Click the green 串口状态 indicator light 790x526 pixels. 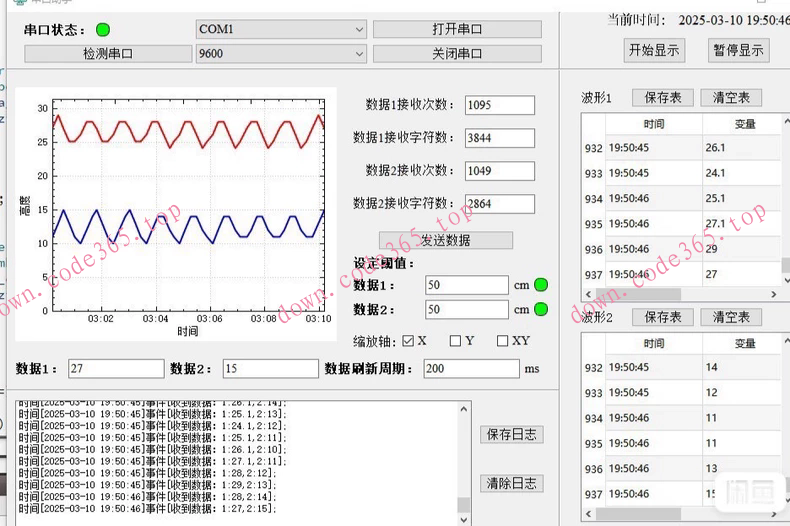click(103, 30)
